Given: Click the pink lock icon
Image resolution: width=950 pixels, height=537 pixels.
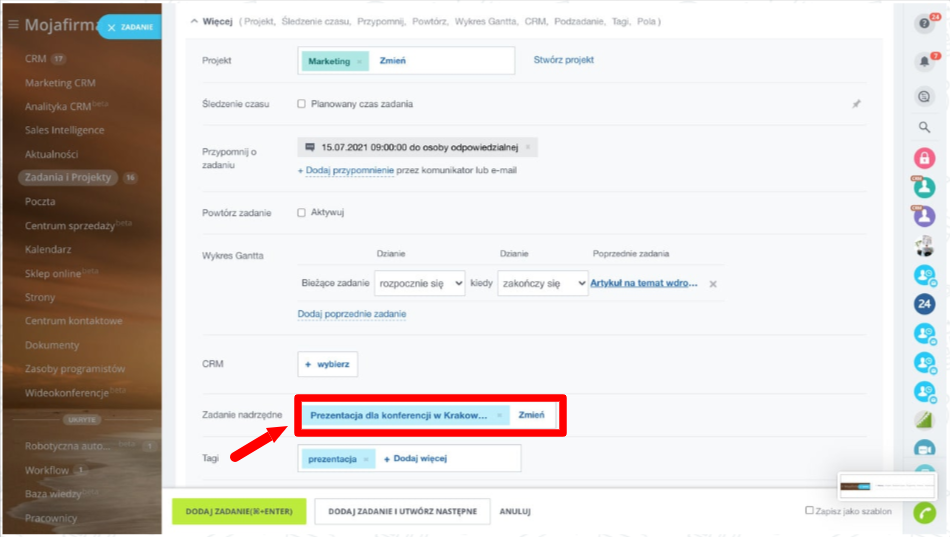Looking at the screenshot, I should [x=924, y=158].
